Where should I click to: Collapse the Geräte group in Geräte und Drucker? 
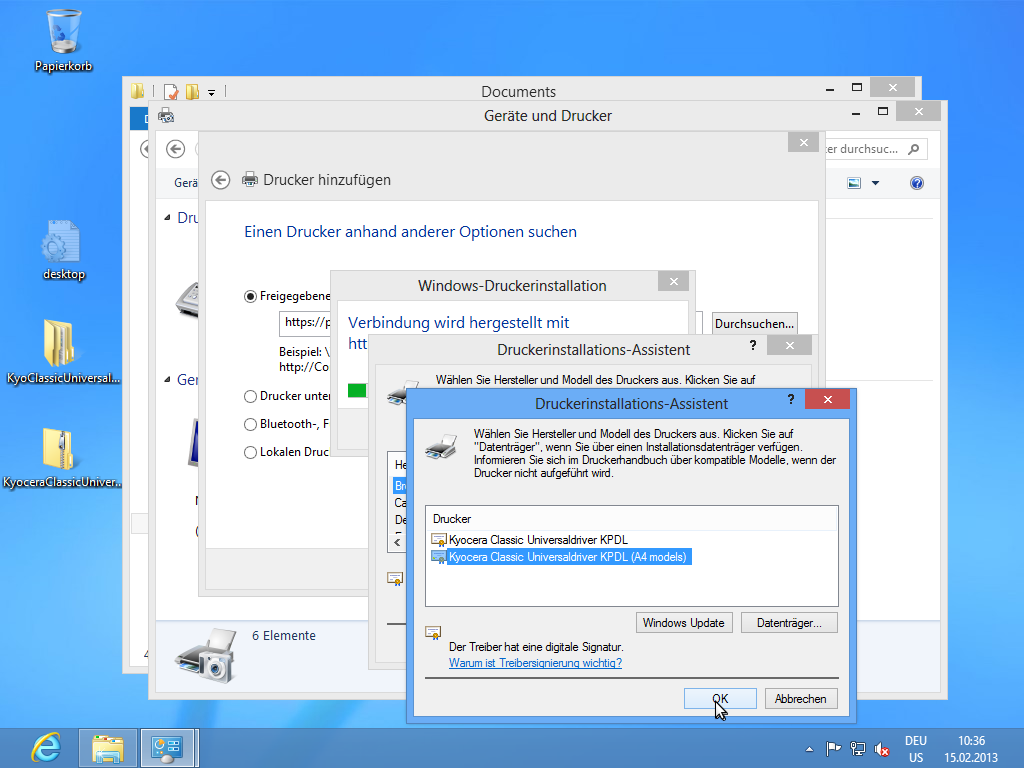[167, 379]
